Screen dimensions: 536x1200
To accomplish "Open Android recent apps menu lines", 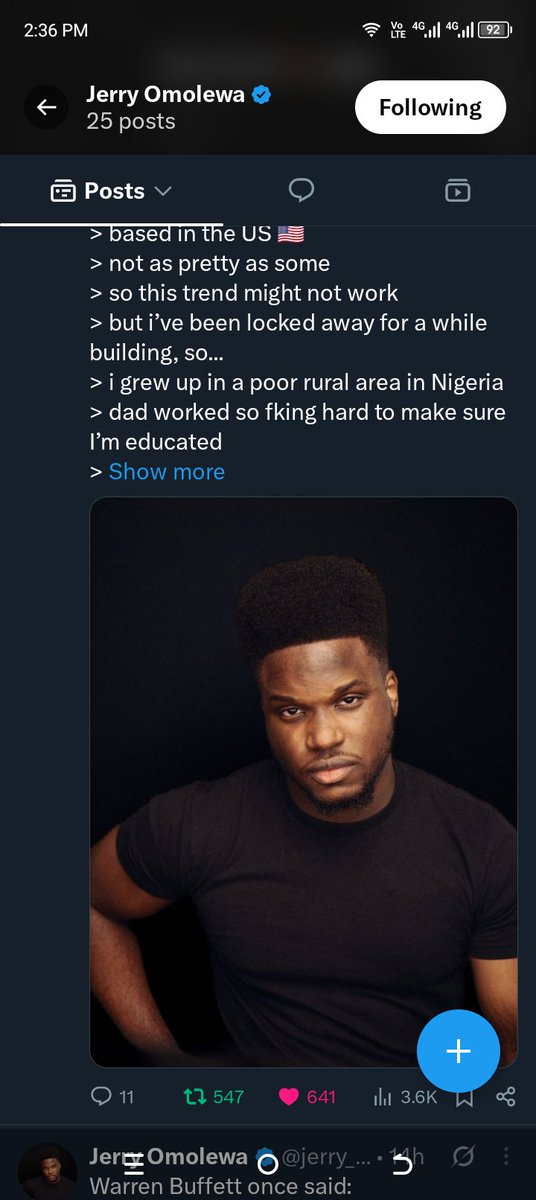I will click(x=134, y=1163).
